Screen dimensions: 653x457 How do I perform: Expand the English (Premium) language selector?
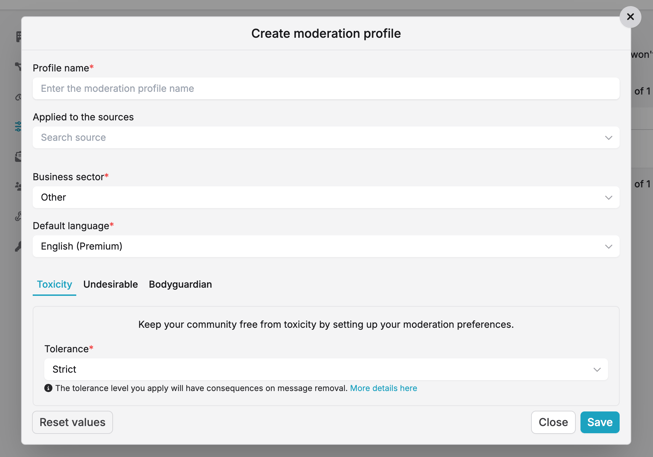325,246
